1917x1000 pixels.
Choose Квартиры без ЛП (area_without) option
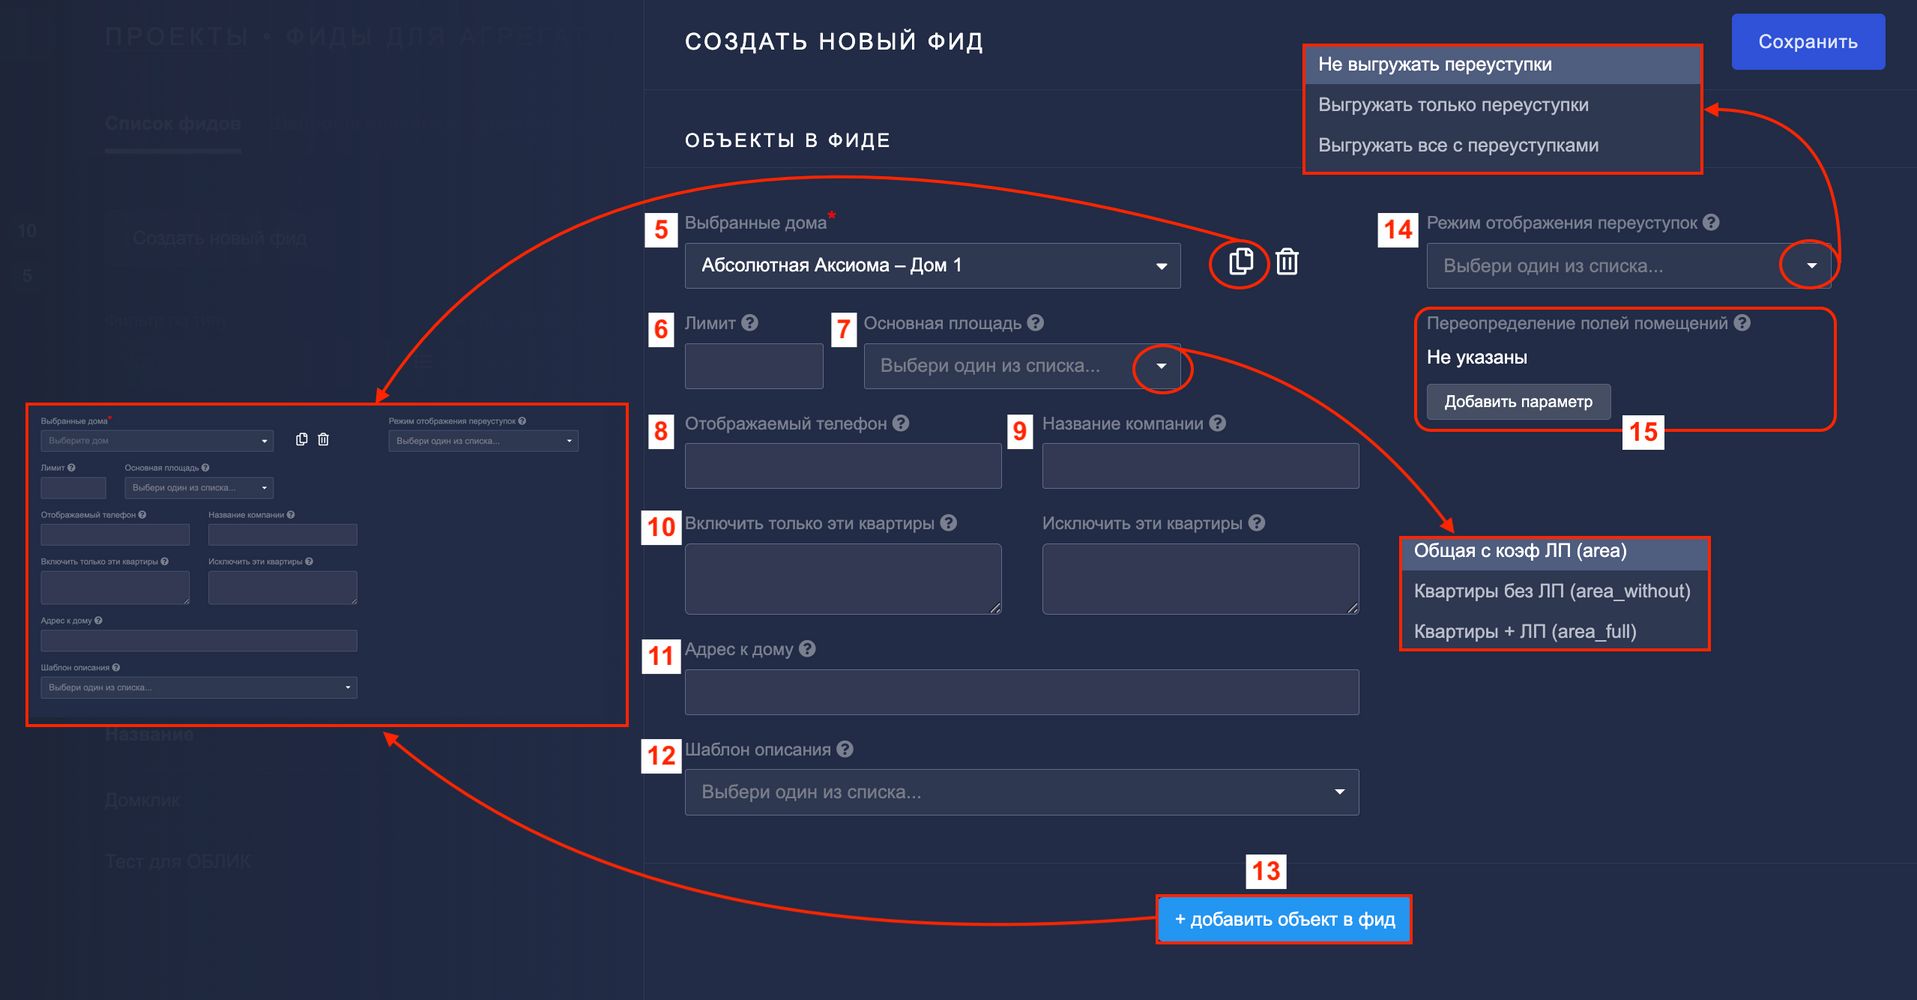point(1555,591)
